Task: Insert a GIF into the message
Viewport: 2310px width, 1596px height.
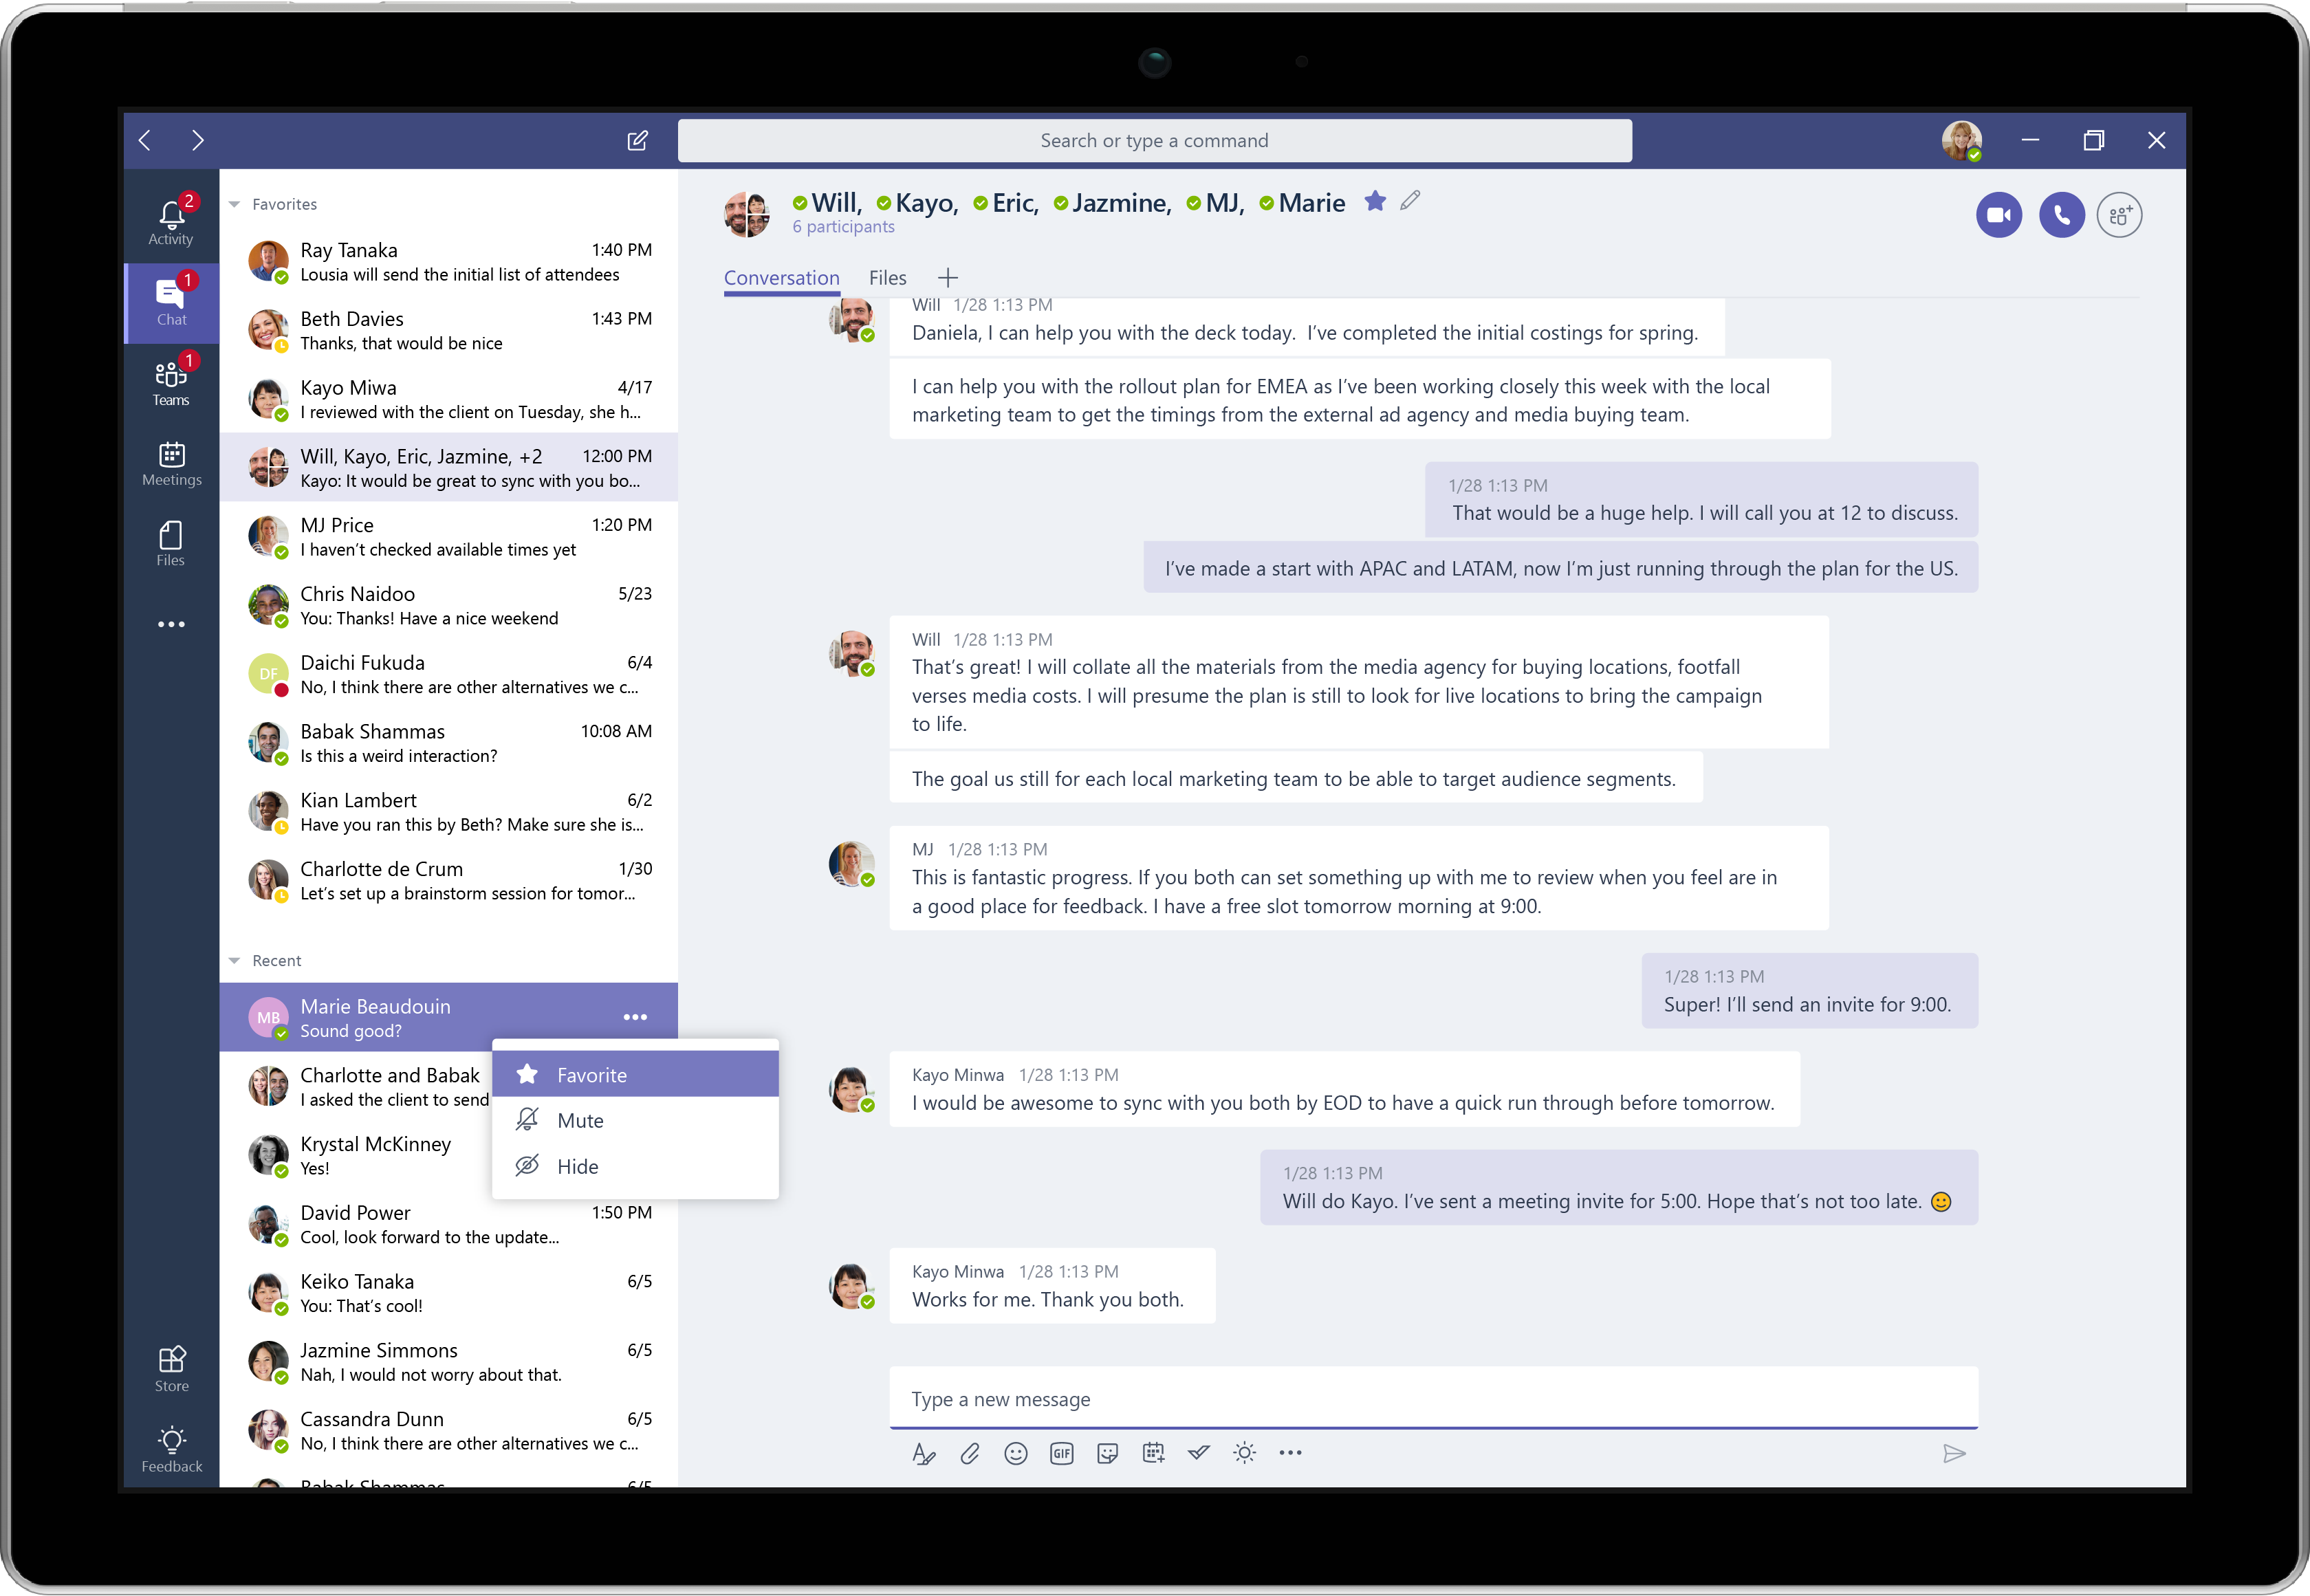Action: tap(1061, 1453)
